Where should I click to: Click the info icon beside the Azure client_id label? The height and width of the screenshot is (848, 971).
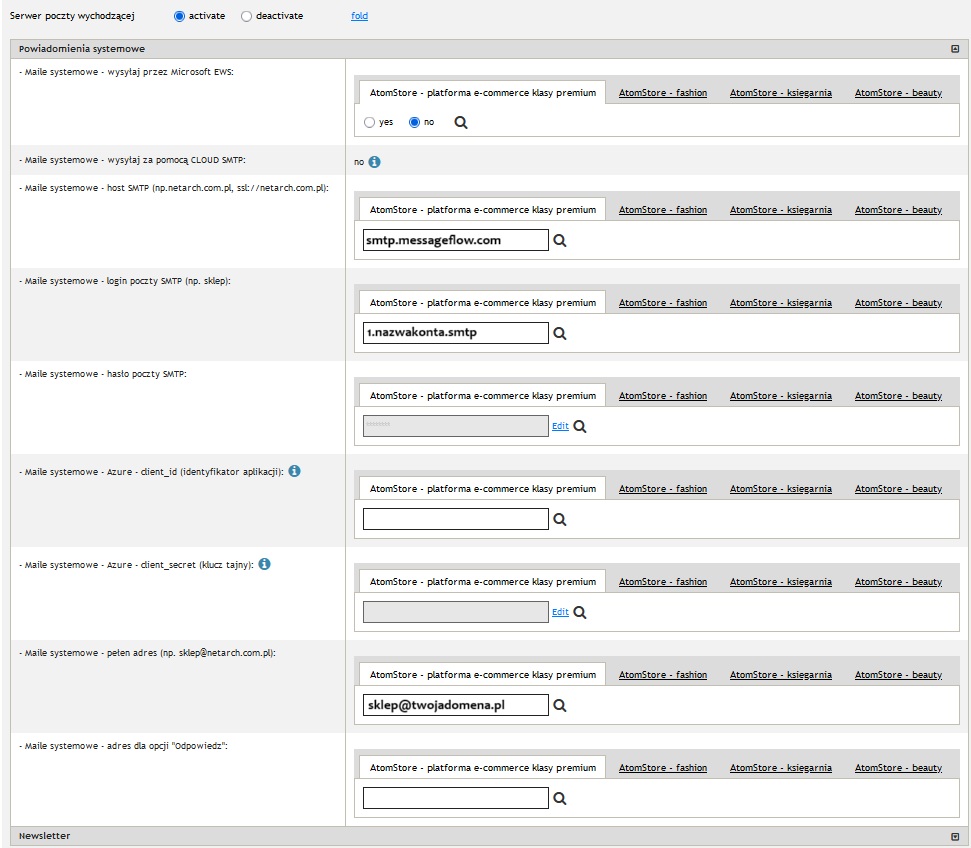pyautogui.click(x=295, y=471)
